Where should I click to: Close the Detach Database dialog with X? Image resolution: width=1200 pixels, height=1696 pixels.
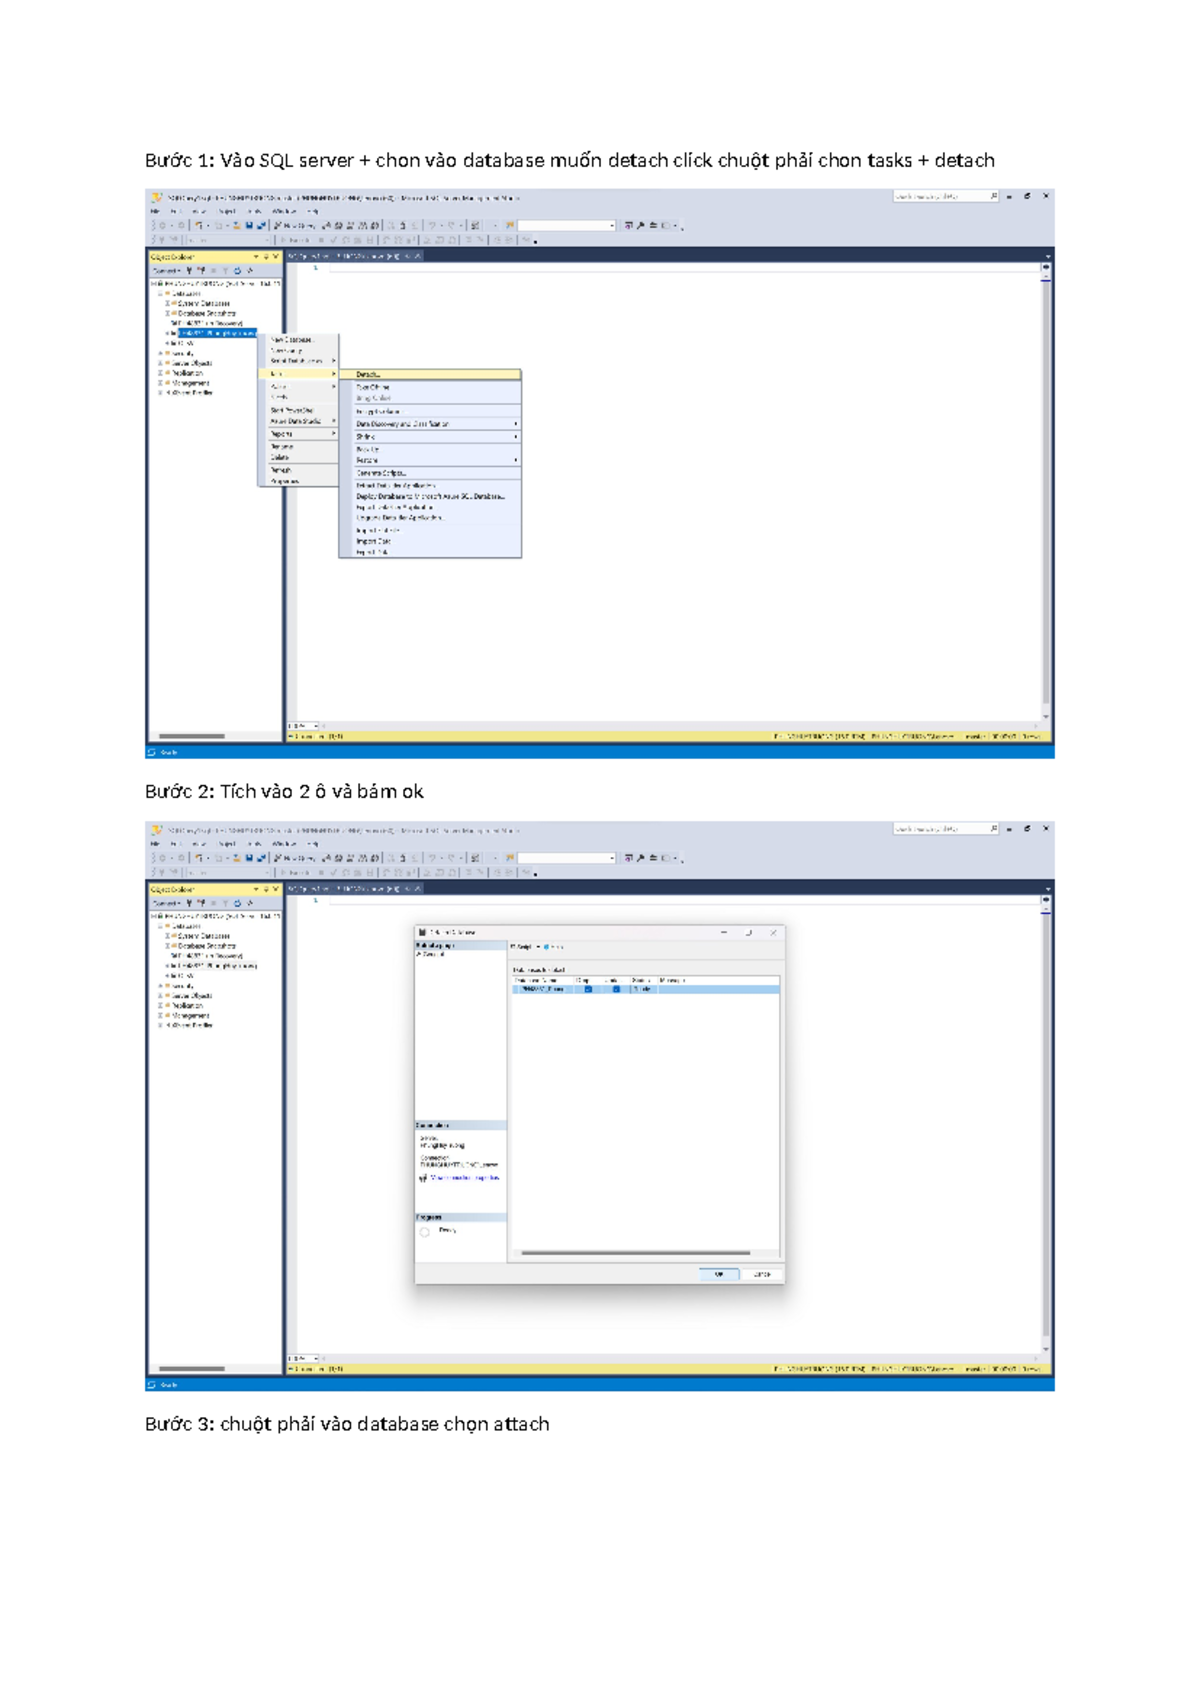pos(773,933)
